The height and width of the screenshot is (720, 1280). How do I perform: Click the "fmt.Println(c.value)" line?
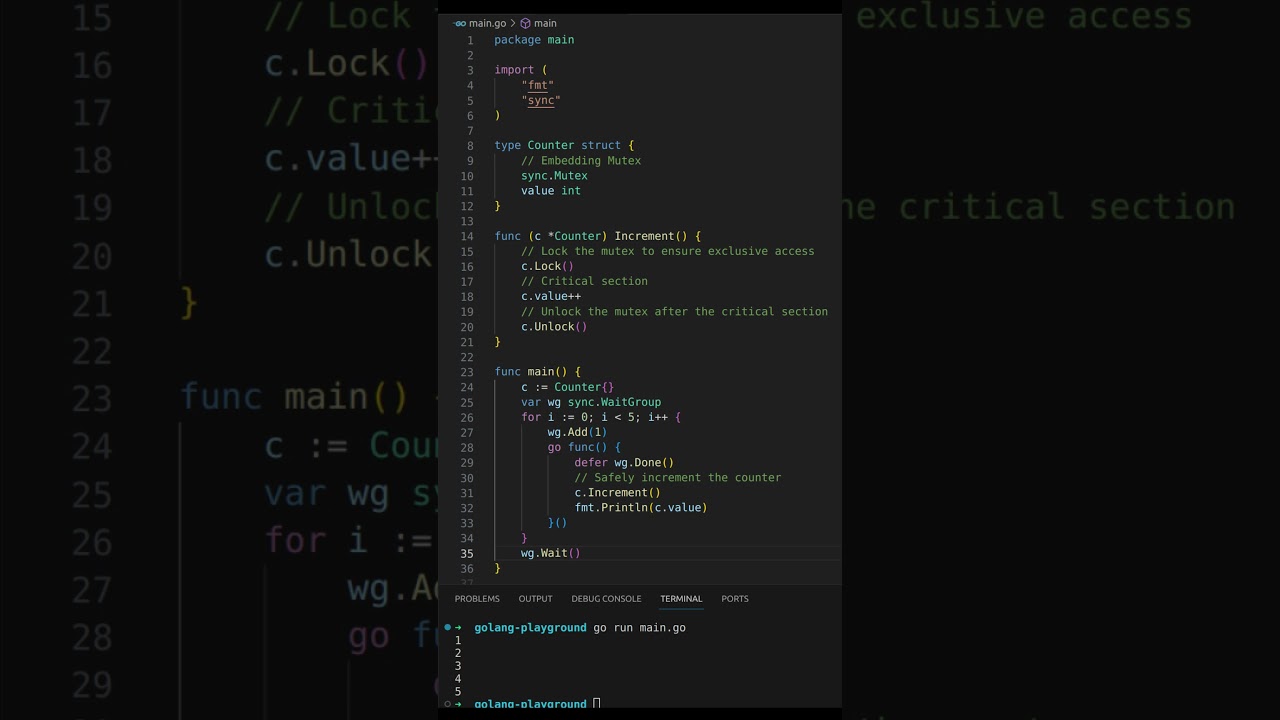(x=641, y=508)
